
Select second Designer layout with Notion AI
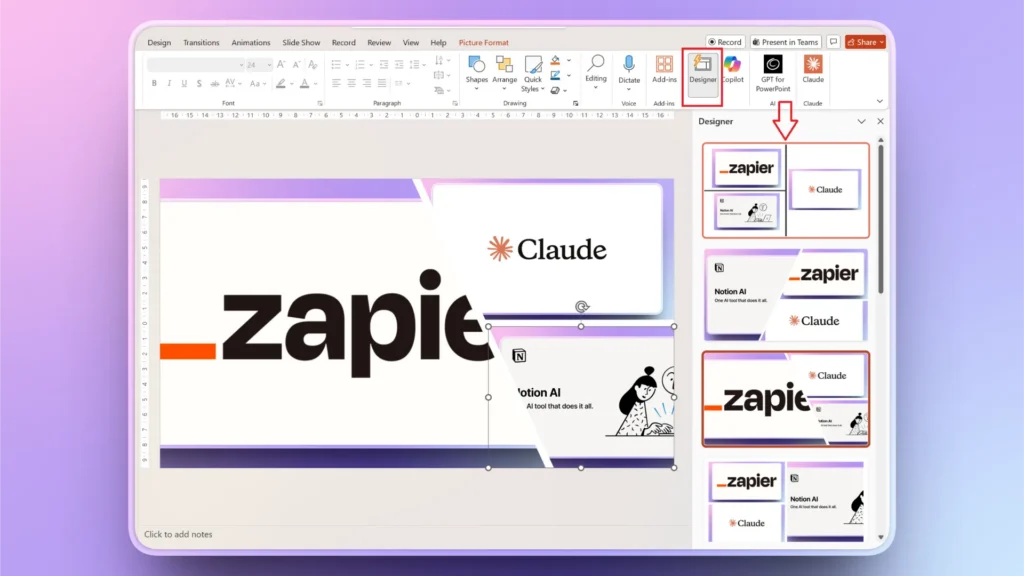pos(786,295)
